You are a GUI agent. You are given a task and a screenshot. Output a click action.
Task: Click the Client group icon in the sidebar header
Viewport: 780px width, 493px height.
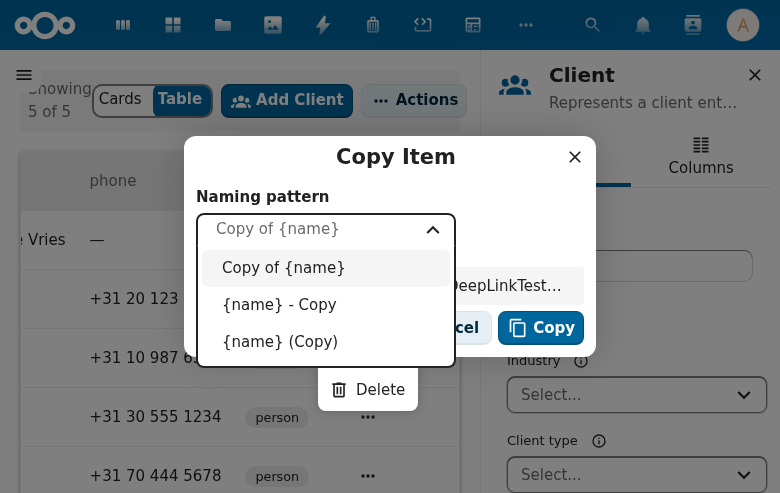click(x=515, y=86)
